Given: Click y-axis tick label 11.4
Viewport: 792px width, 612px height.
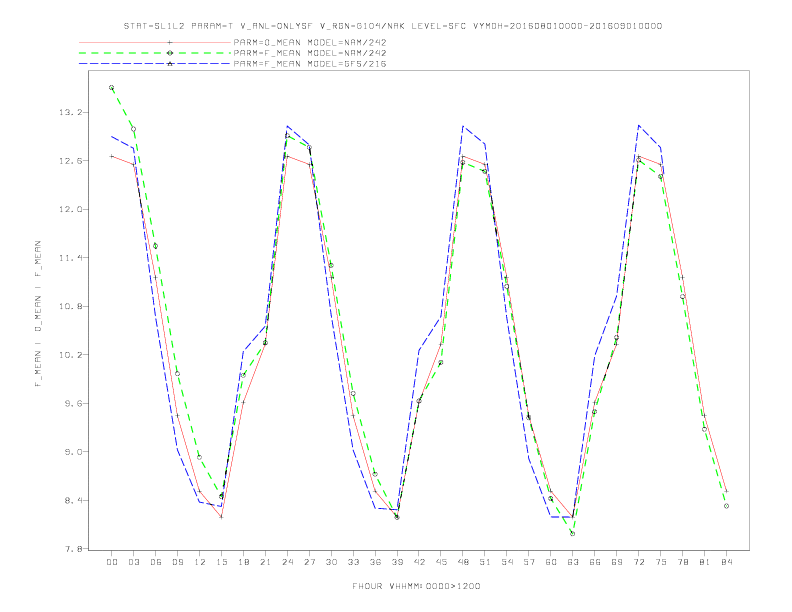Looking at the screenshot, I should pos(70,258).
